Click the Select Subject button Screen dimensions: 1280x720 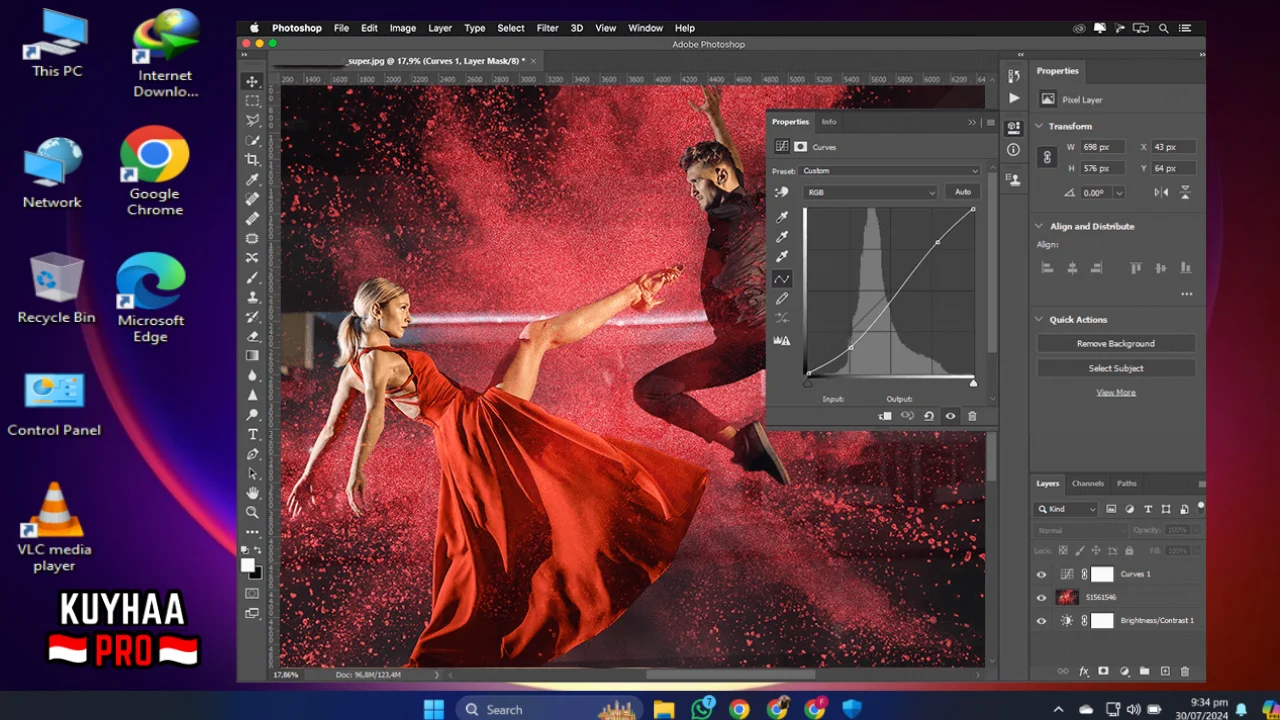coord(1116,368)
